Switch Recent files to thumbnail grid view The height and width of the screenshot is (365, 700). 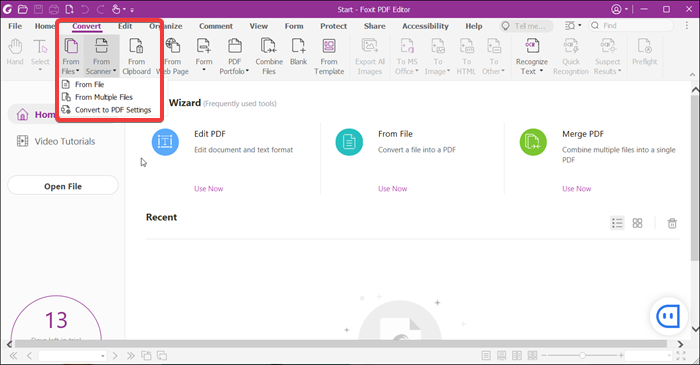point(638,223)
